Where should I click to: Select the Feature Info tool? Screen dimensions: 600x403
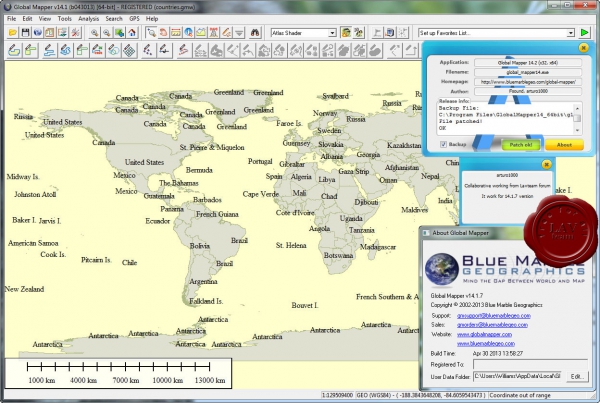pyautogui.click(x=189, y=33)
